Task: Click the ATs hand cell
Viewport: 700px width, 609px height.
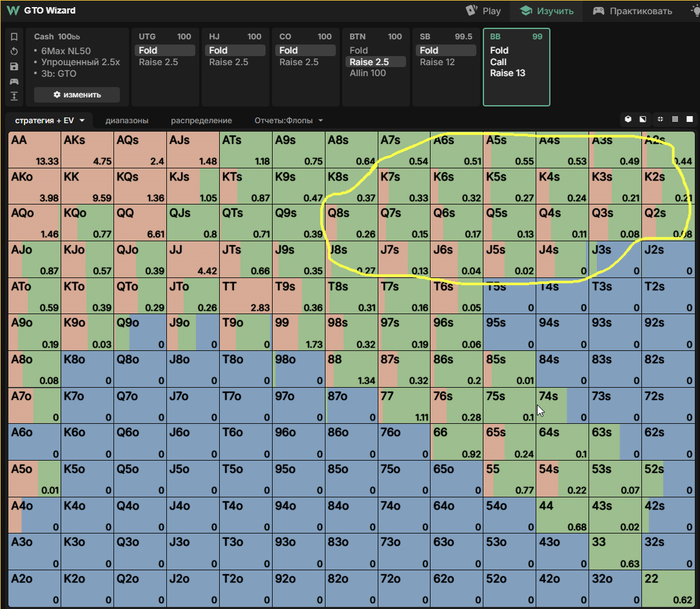Action: 246,150
